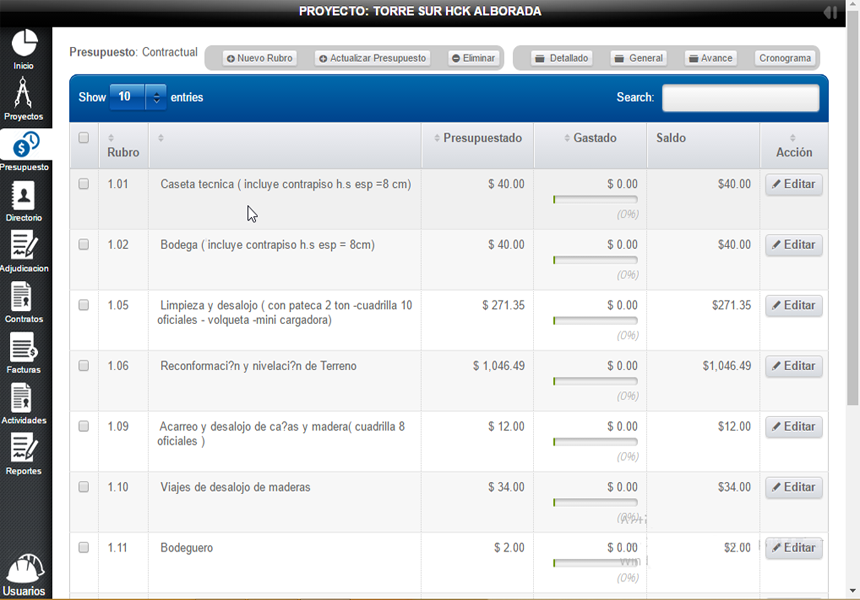Open Usuarios helmet icon

click(24, 568)
